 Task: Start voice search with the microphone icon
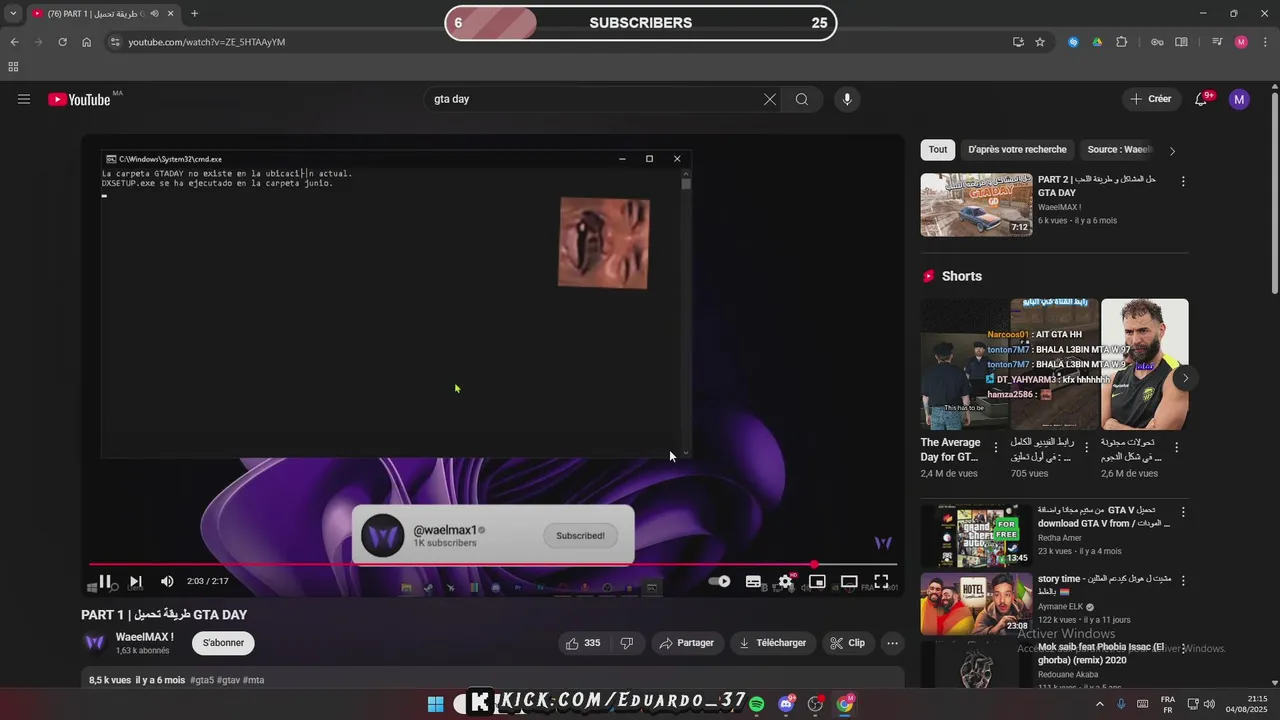pyautogui.click(x=847, y=99)
